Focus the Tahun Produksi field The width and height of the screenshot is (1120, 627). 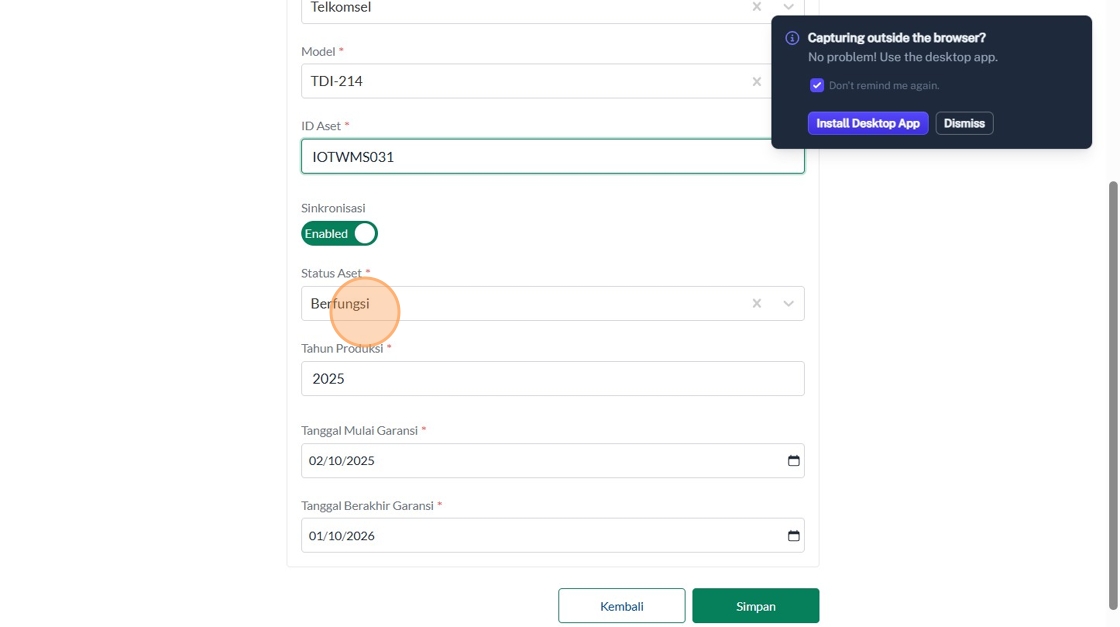552,379
